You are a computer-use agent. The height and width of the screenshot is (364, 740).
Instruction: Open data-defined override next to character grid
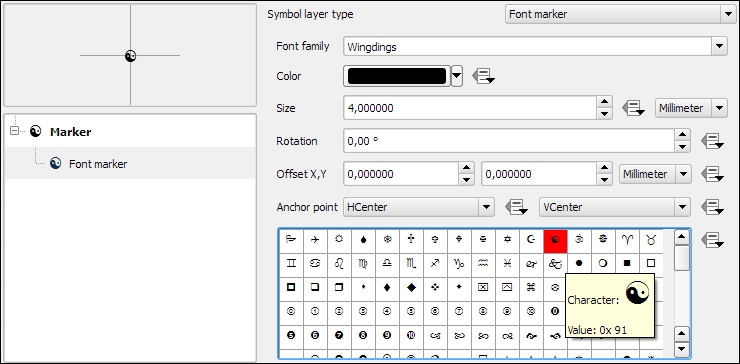tap(712, 239)
